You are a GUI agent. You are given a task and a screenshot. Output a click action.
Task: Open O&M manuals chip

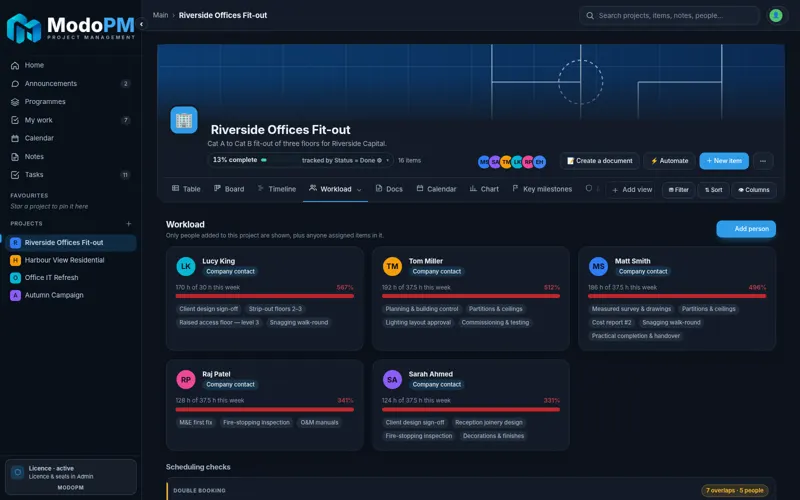tap(319, 422)
